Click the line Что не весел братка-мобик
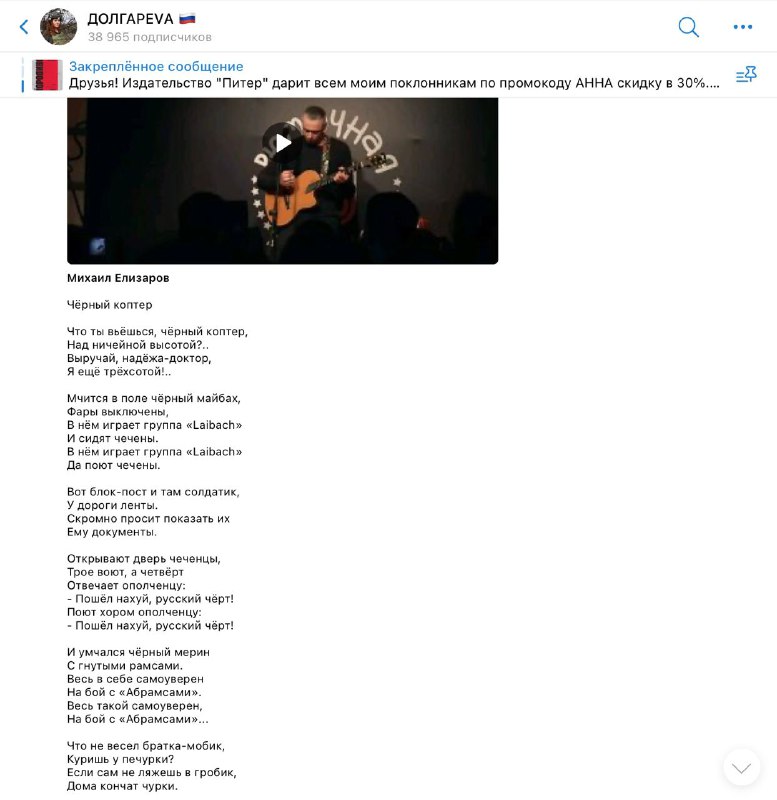Image resolution: width=777 pixels, height=800 pixels. click(x=146, y=746)
